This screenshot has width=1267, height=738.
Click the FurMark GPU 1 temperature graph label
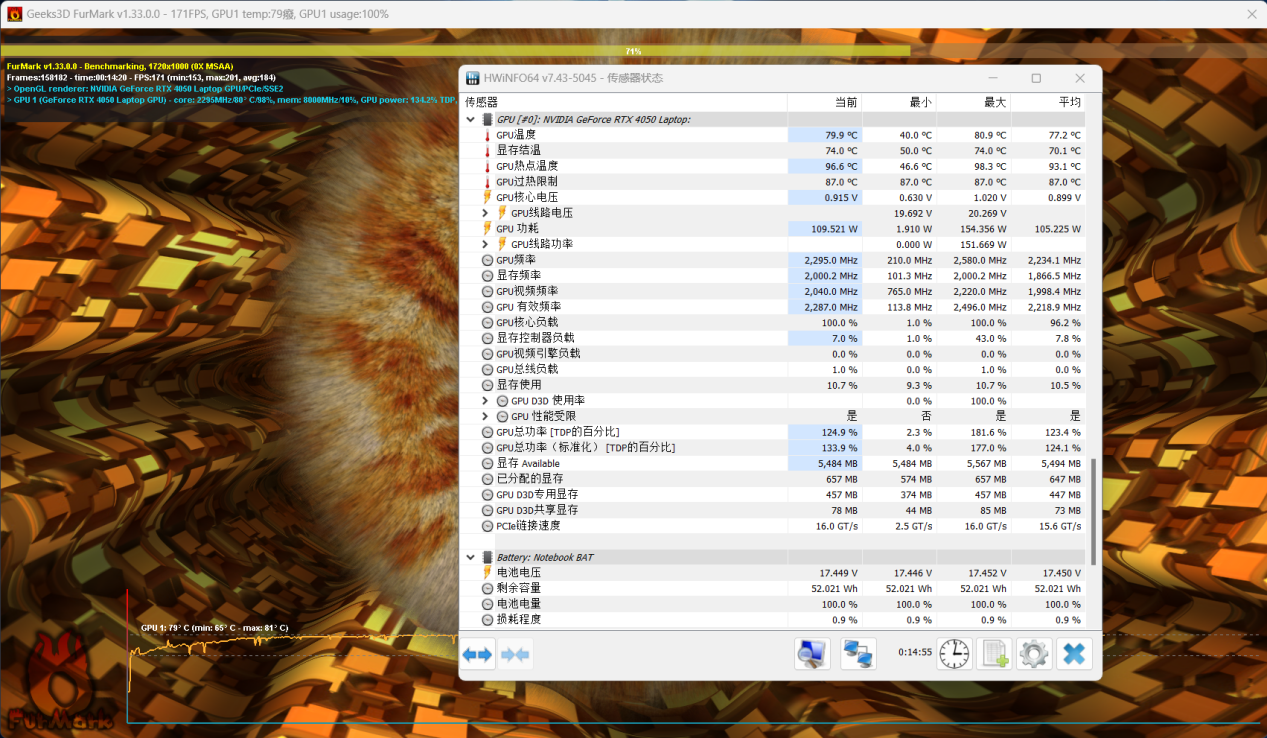(x=214, y=628)
